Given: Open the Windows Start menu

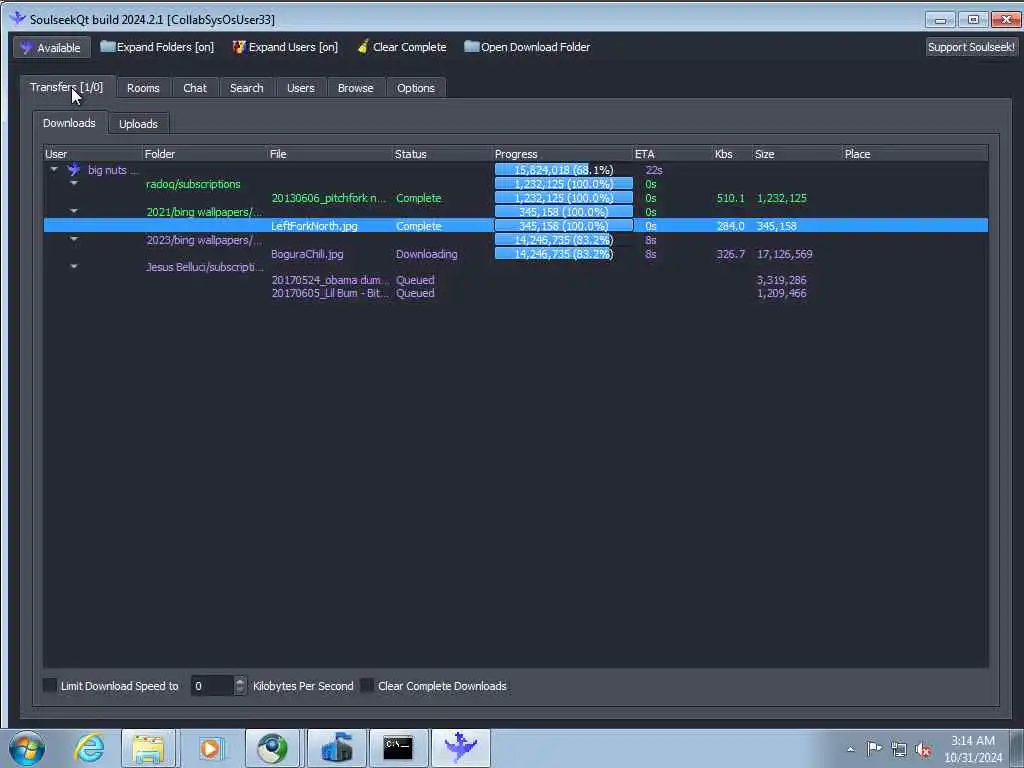Looking at the screenshot, I should (27, 748).
